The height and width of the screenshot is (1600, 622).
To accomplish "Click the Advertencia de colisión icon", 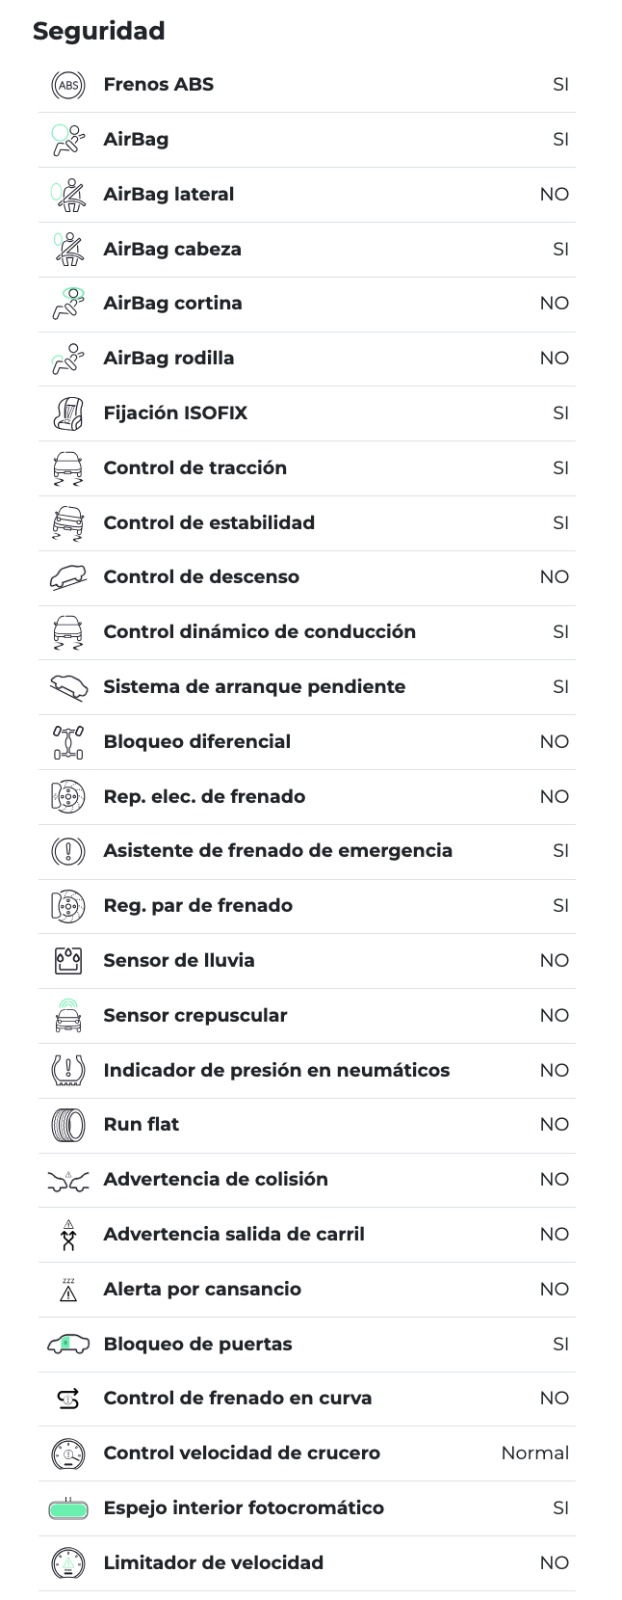I will (x=68, y=1180).
